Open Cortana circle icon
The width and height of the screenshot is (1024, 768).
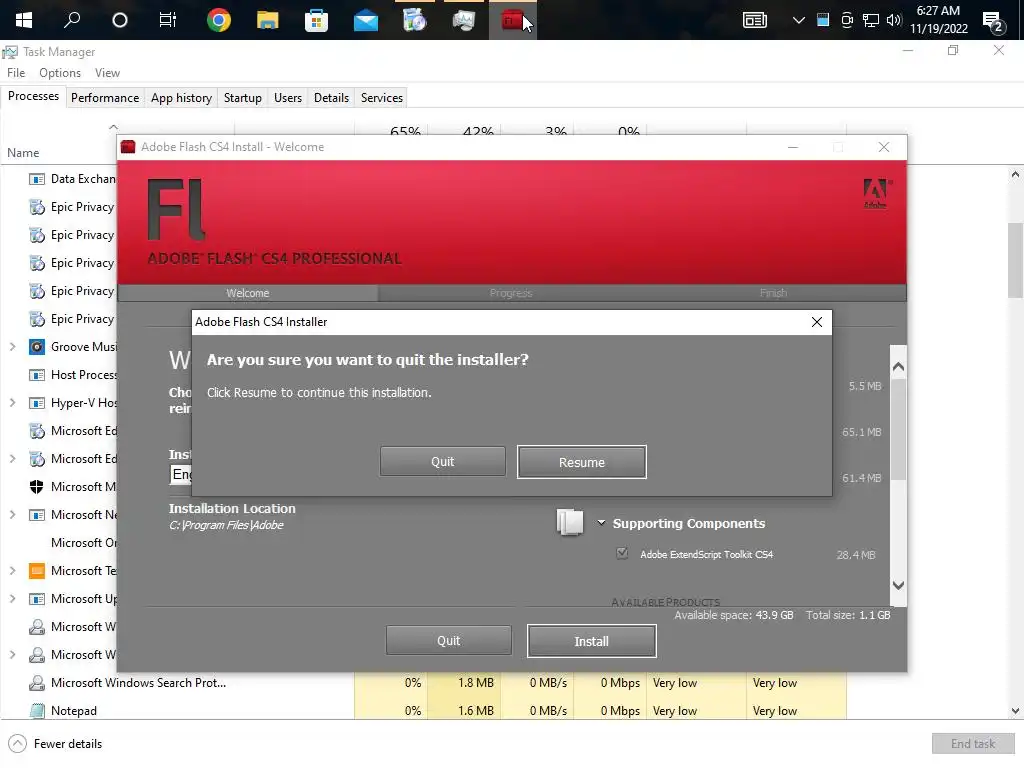coord(120,20)
